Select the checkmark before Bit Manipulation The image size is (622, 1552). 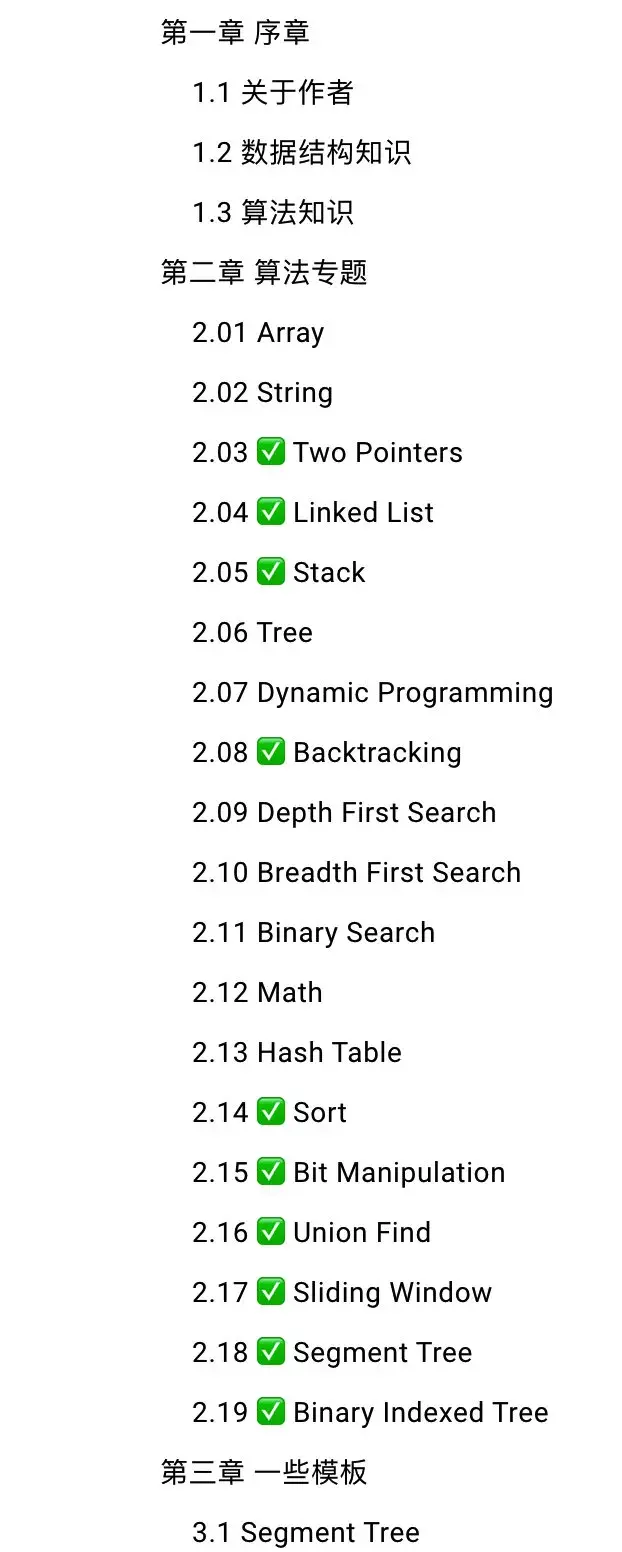(x=271, y=1172)
